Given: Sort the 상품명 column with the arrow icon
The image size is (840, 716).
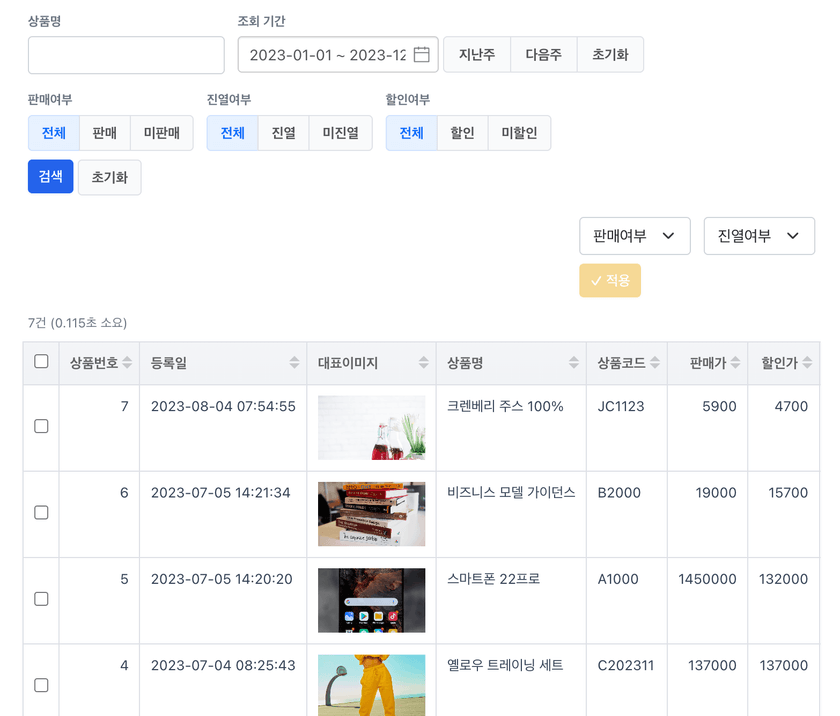Looking at the screenshot, I should point(572,363).
